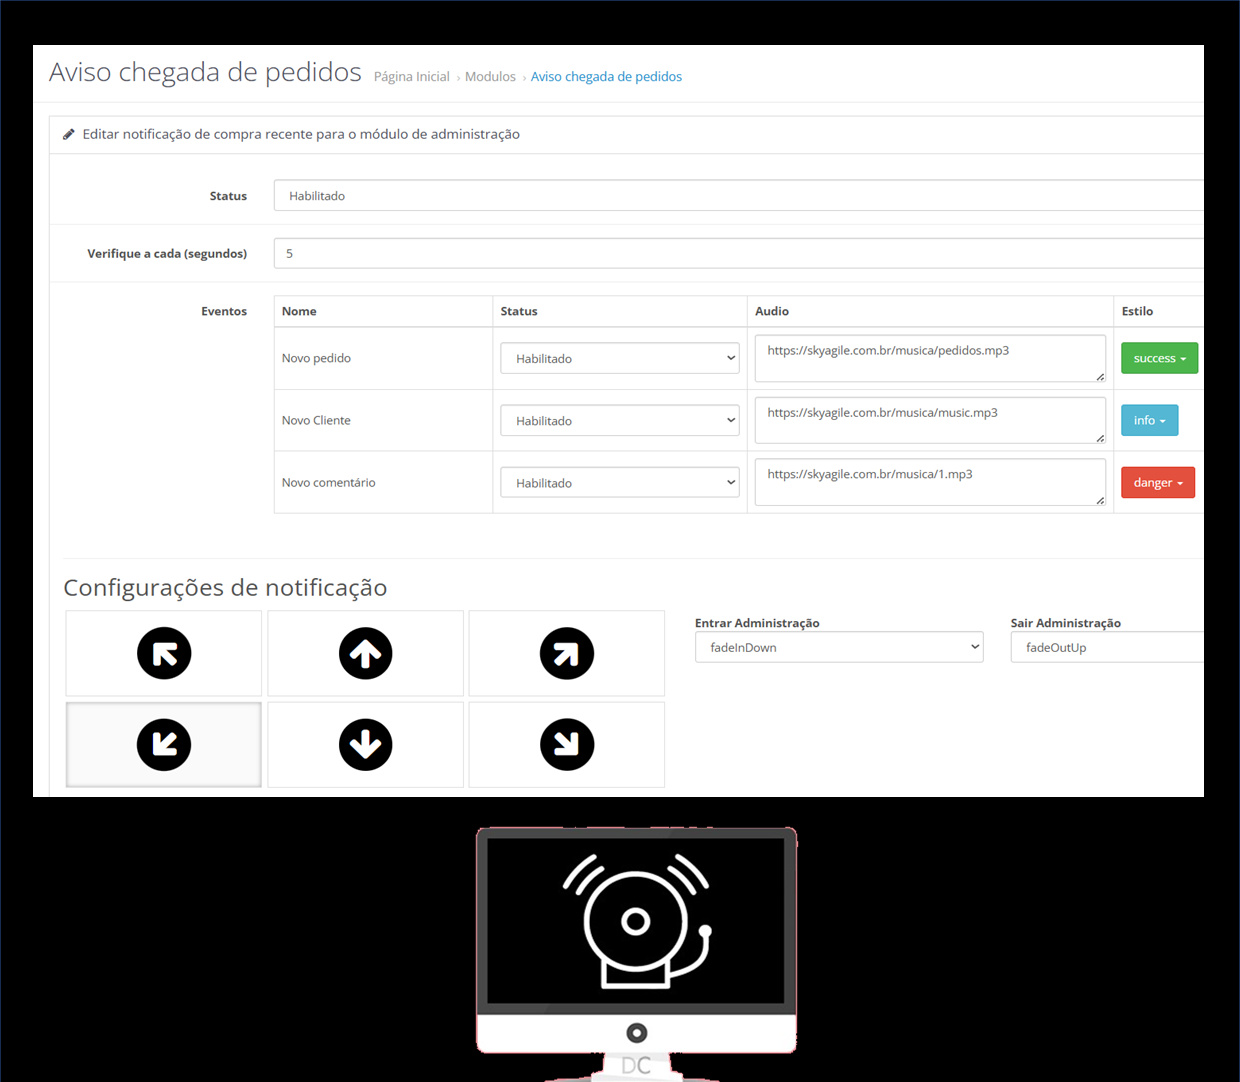1240x1082 pixels.
Task: Click the Aviso chegada de pedidos breadcrumb
Action: (x=606, y=77)
